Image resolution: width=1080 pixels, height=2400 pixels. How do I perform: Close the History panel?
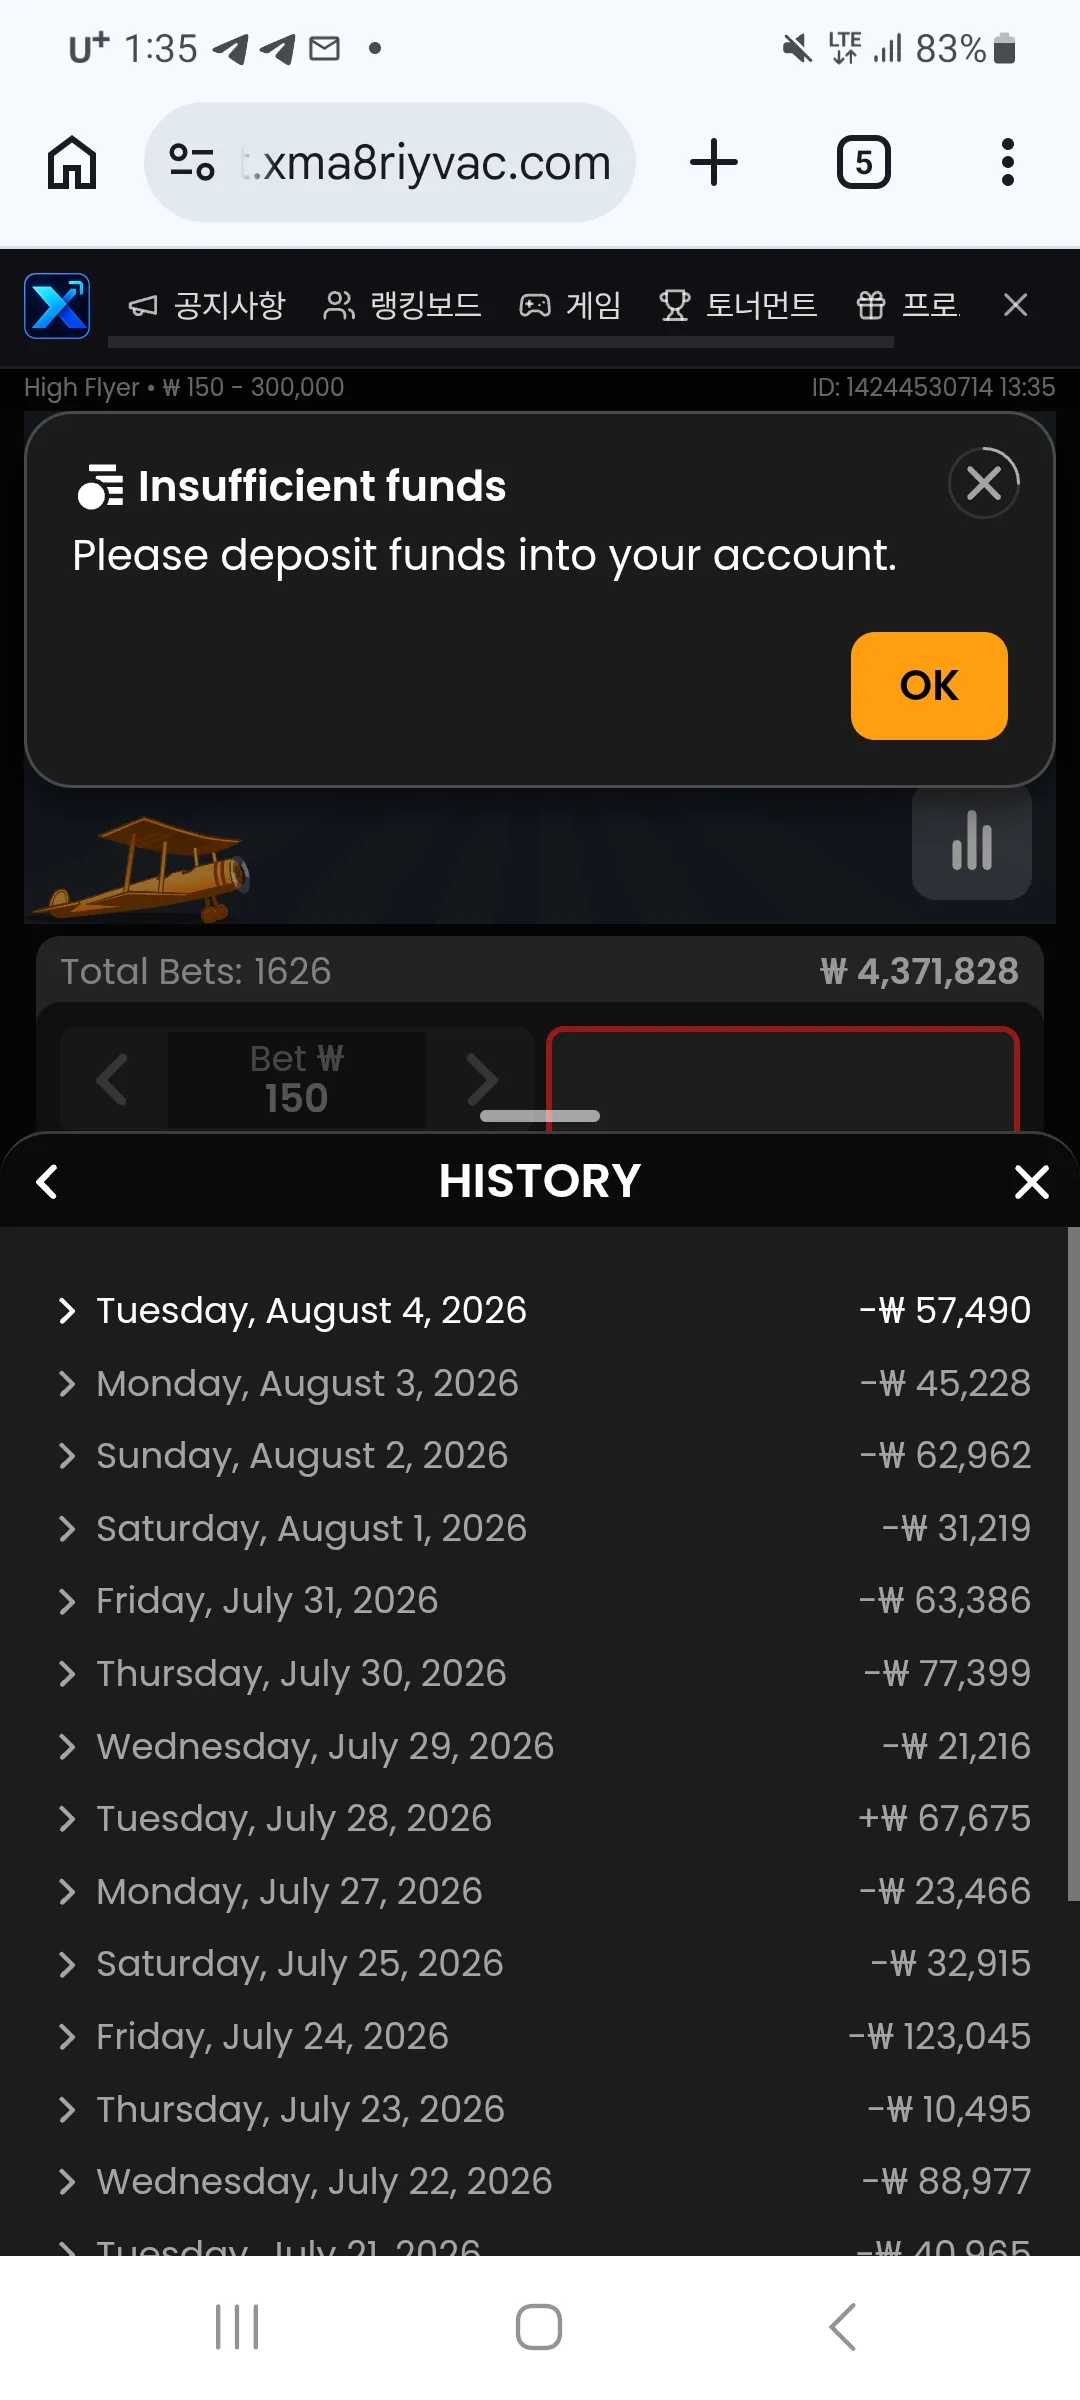point(1031,1182)
